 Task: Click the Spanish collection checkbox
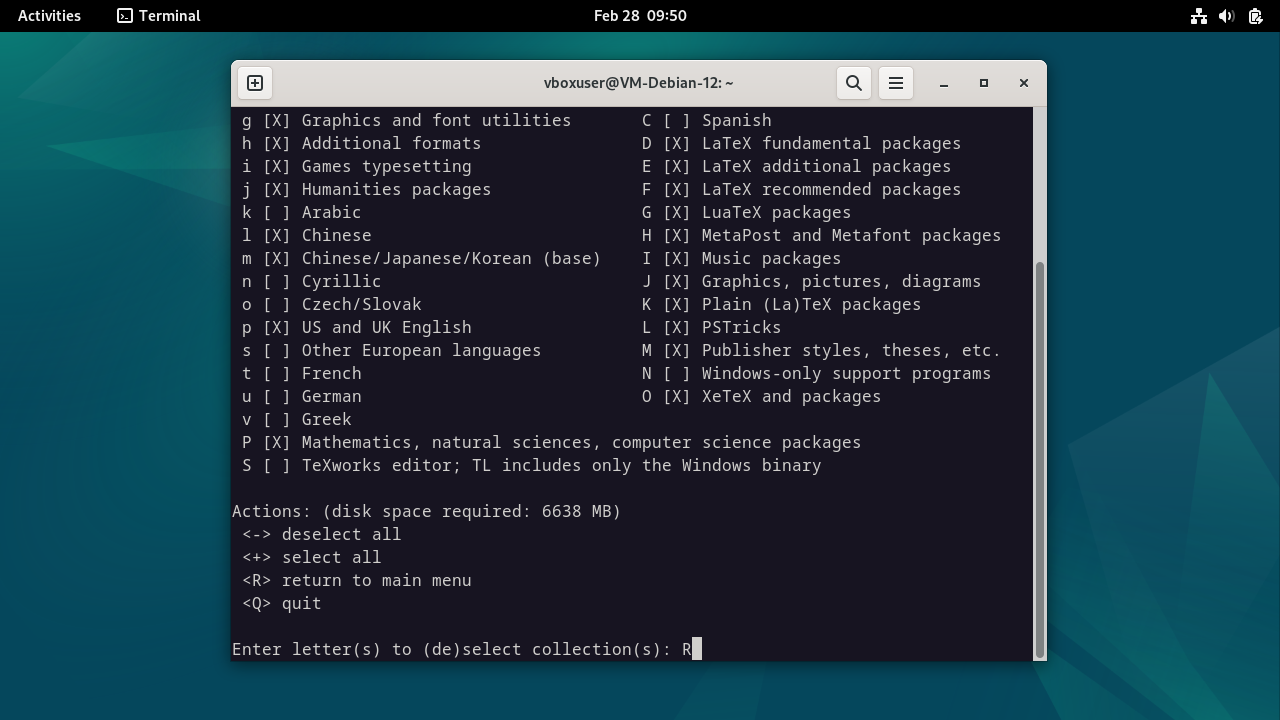pos(676,120)
